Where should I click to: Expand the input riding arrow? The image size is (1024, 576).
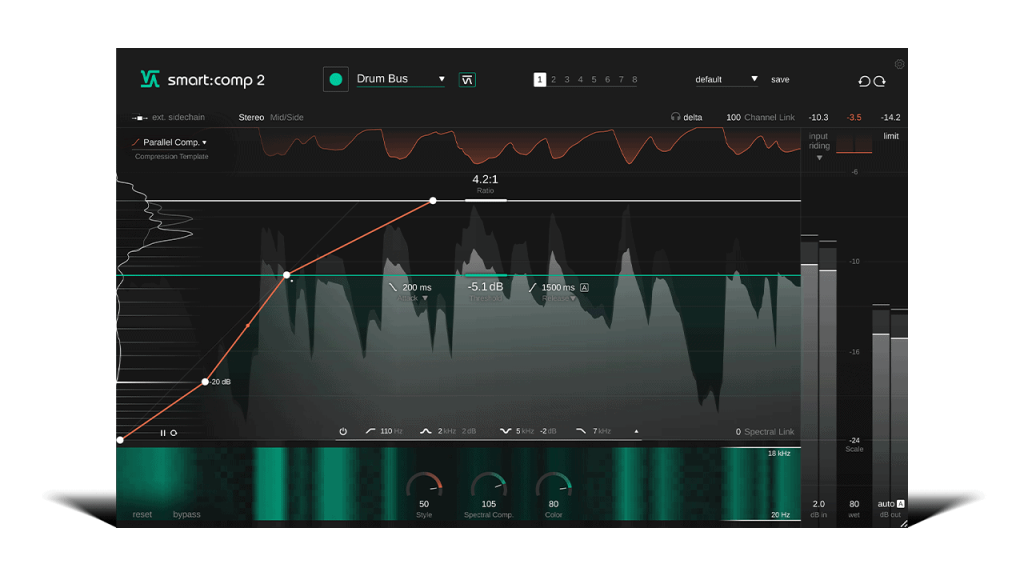819,158
